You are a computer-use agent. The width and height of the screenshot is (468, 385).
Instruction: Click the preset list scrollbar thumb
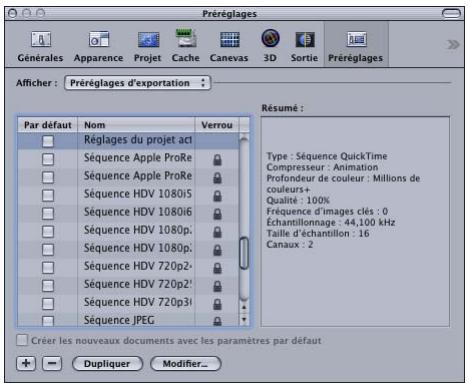tap(244, 253)
